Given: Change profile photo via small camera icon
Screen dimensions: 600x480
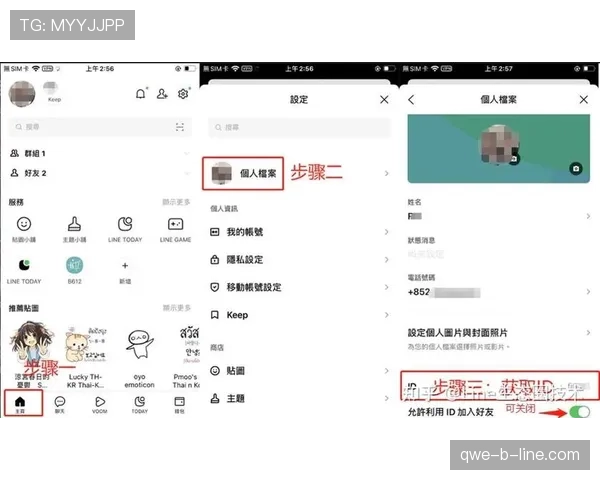Looking at the screenshot, I should 515,158.
